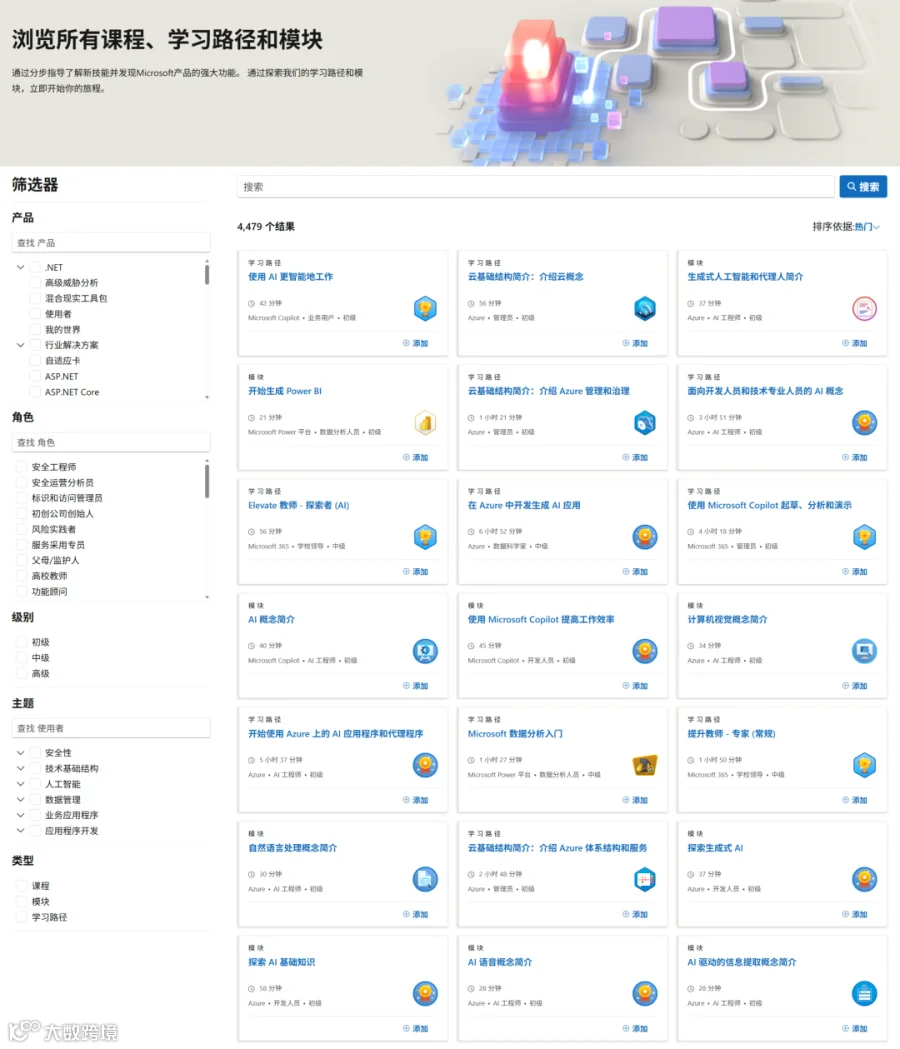
Task: Add 开始生成 Power BI via its 添加 plus icon
Action: tap(406, 458)
